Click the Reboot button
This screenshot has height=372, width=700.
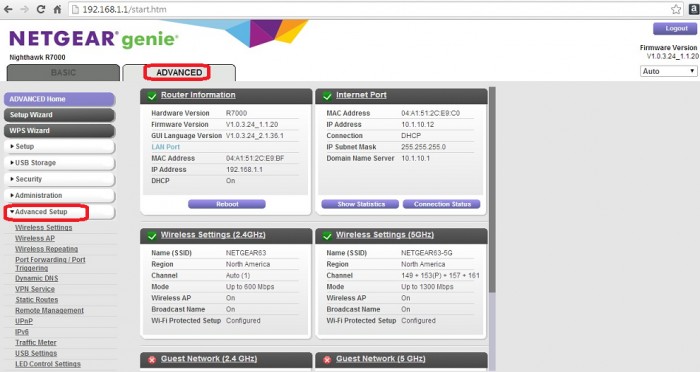(227, 204)
